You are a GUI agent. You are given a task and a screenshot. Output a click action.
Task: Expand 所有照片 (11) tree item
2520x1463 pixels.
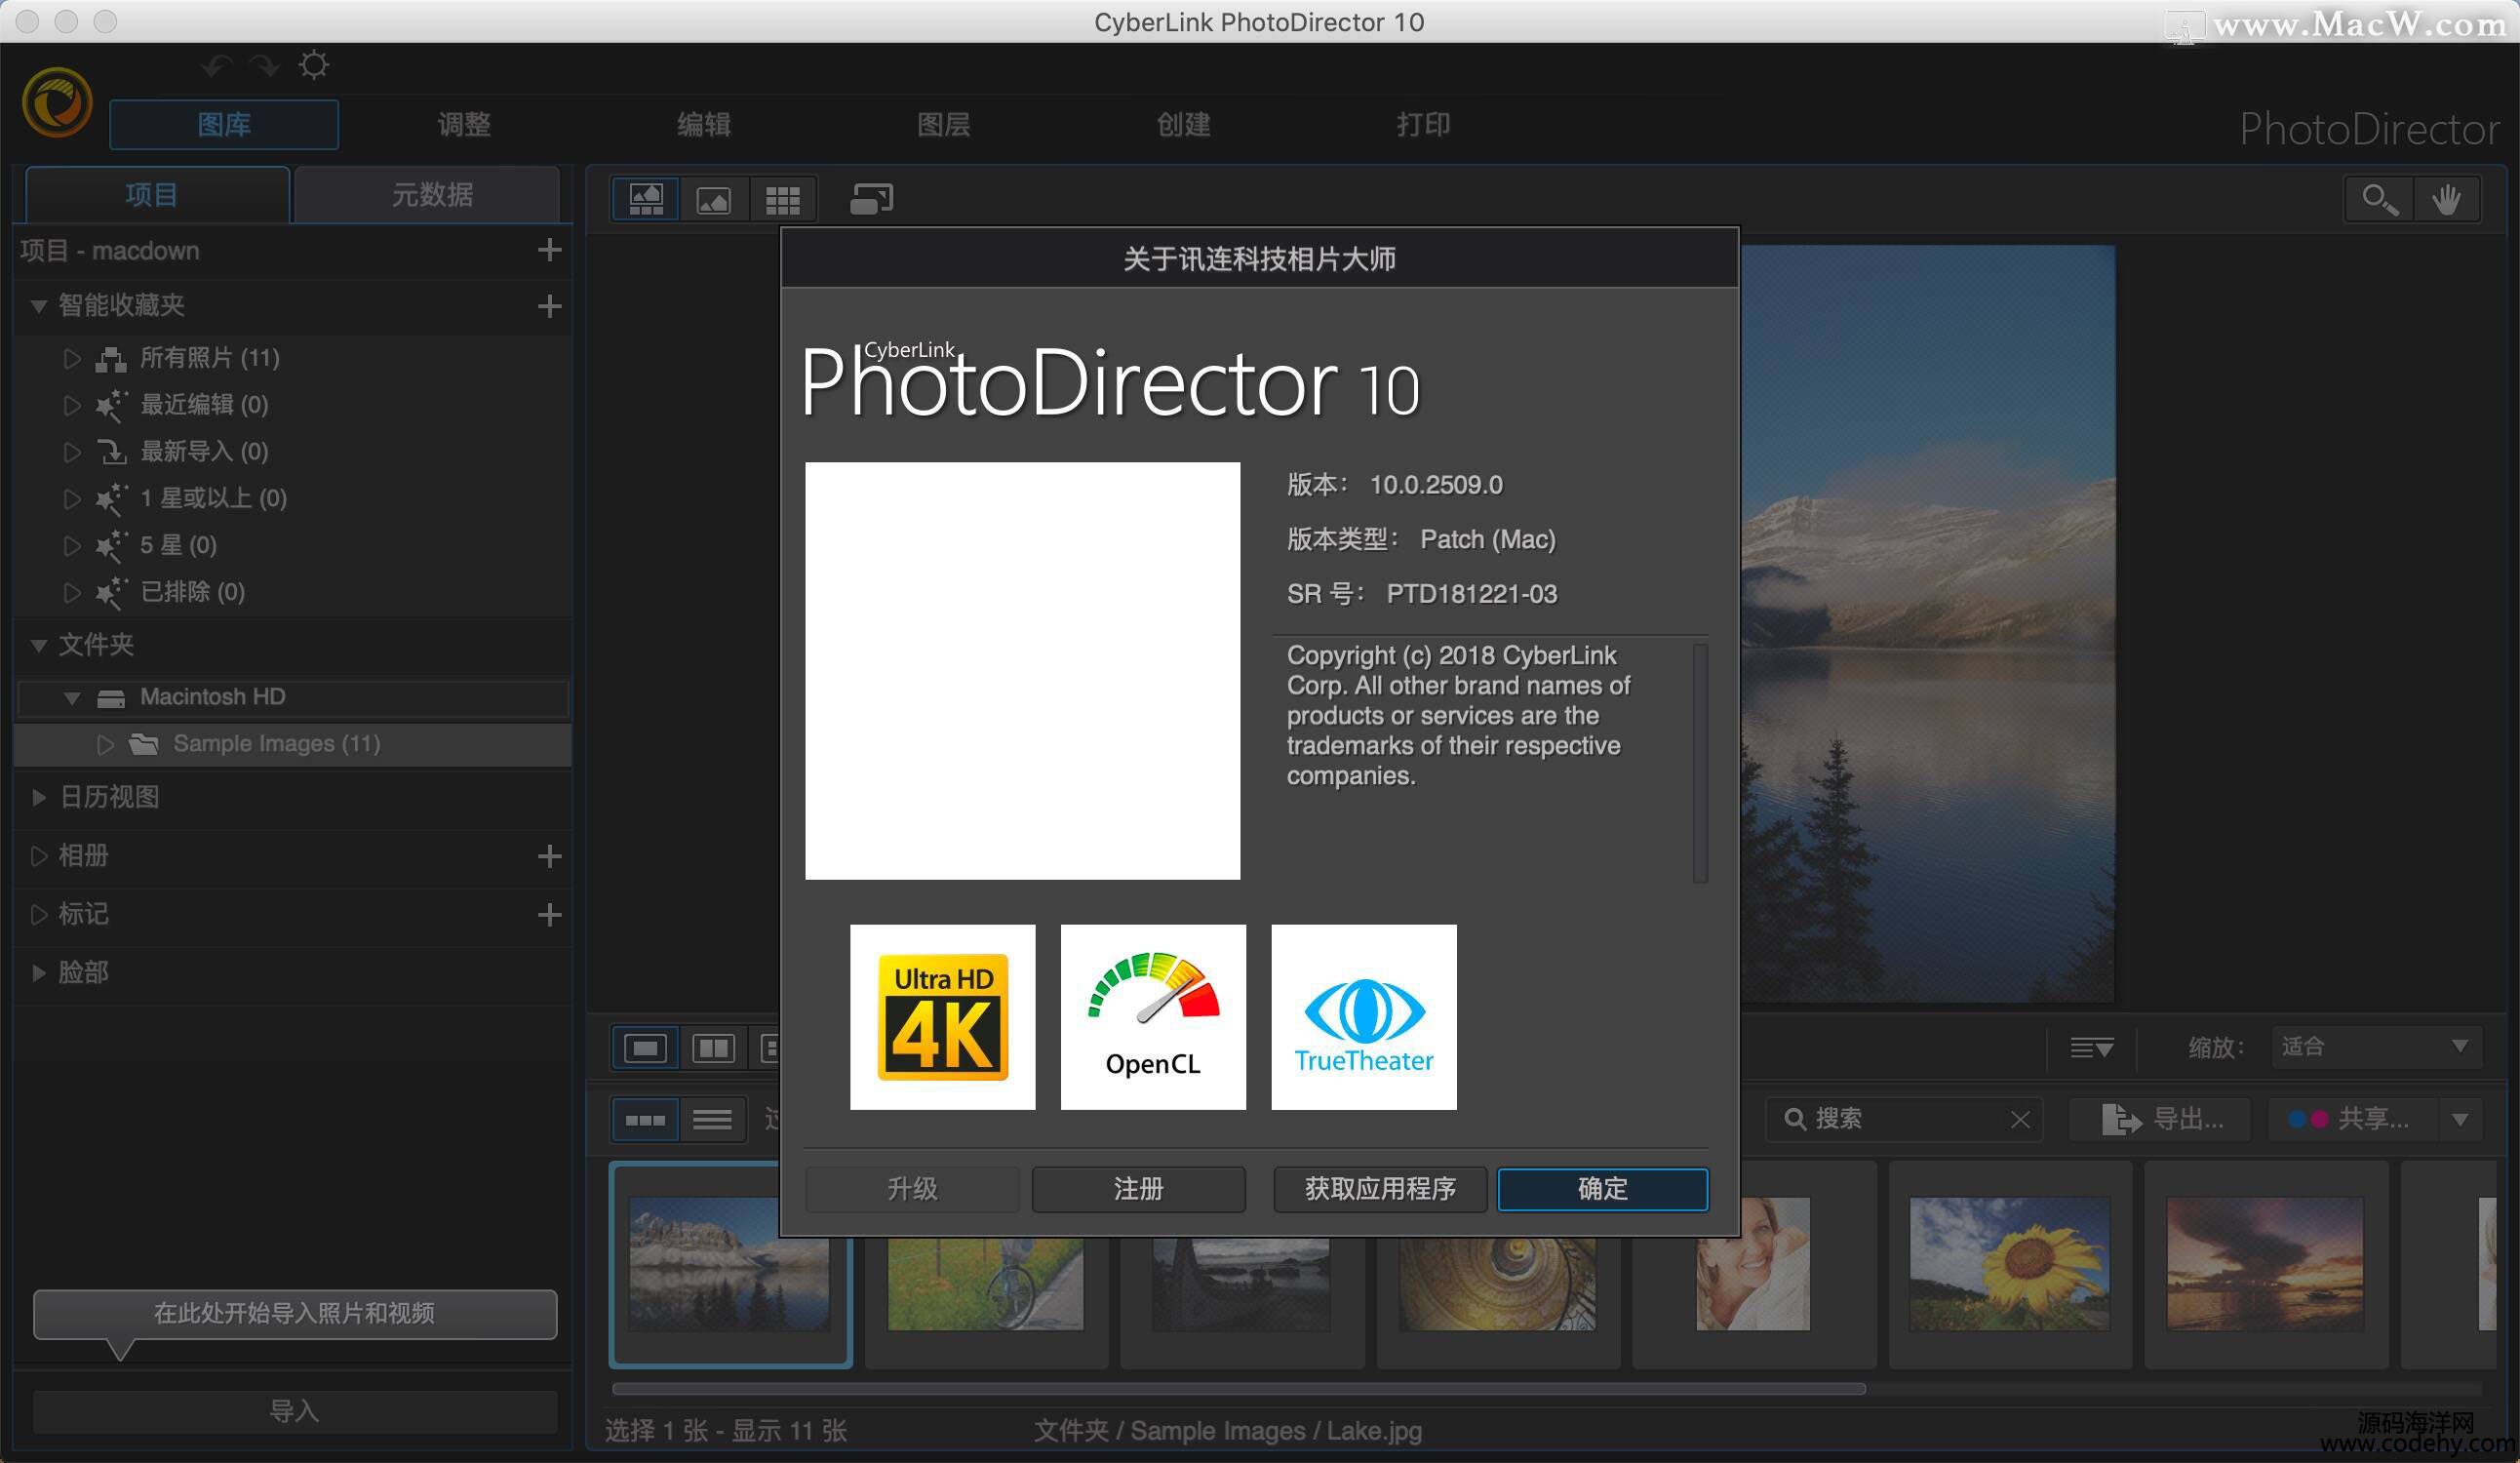pos(71,358)
